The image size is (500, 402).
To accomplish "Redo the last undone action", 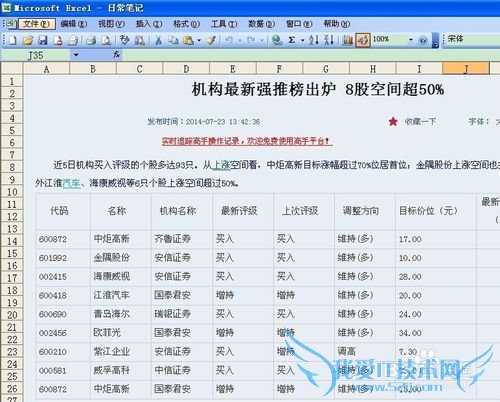I will pyautogui.click(x=251, y=40).
